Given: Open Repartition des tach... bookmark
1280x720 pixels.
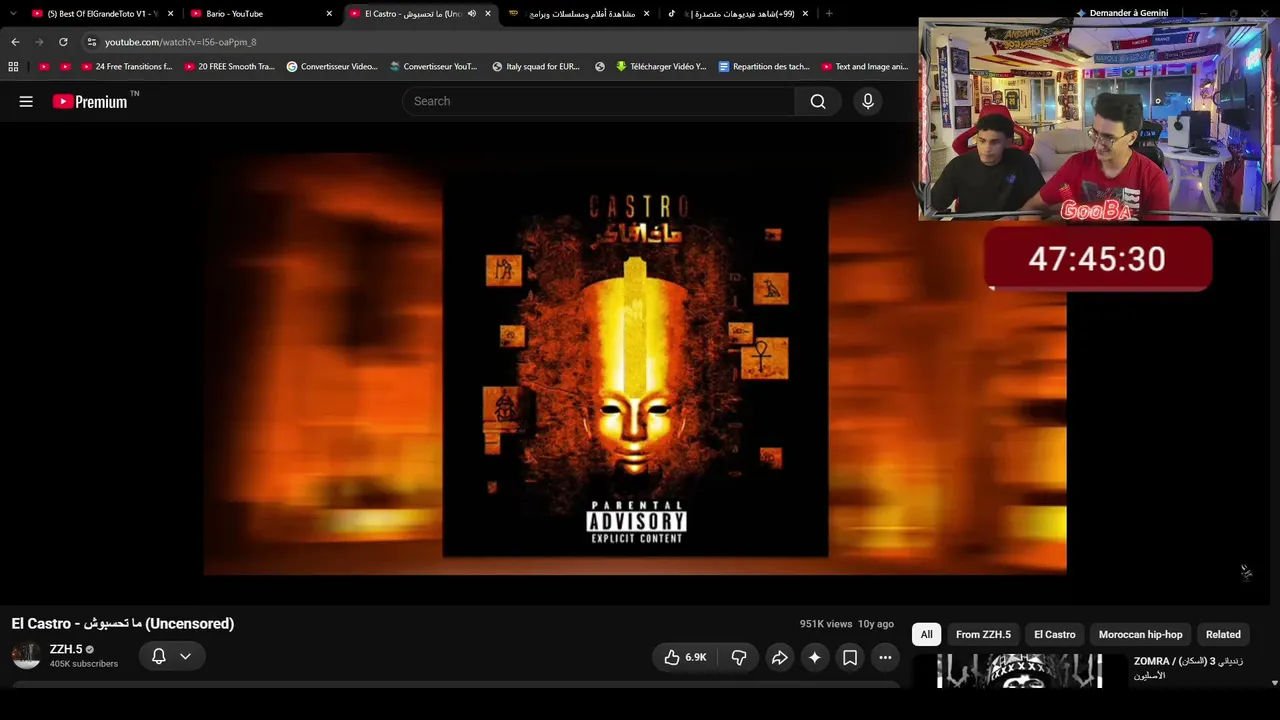Looking at the screenshot, I should tap(765, 67).
